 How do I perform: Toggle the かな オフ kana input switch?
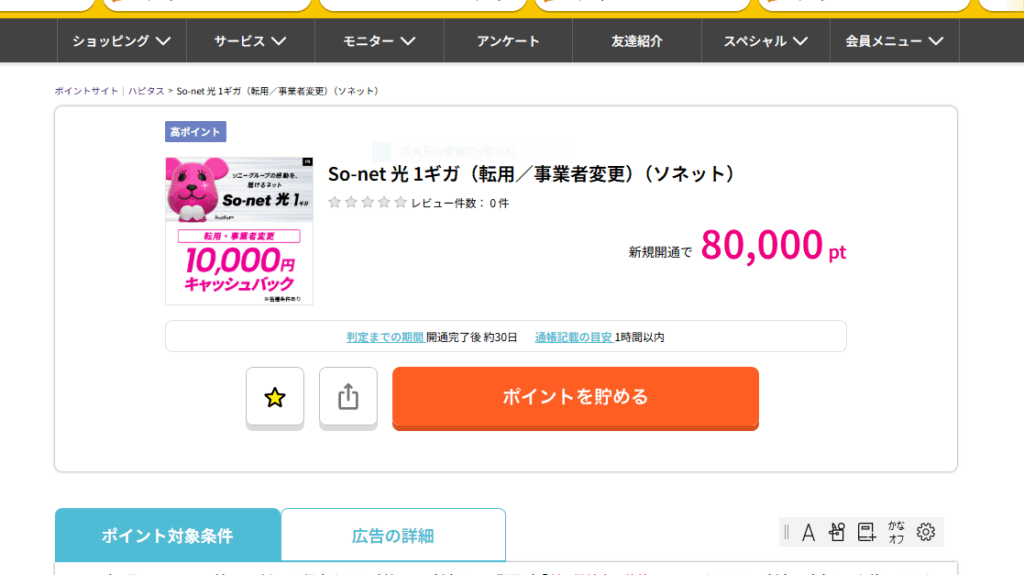pyautogui.click(x=896, y=532)
